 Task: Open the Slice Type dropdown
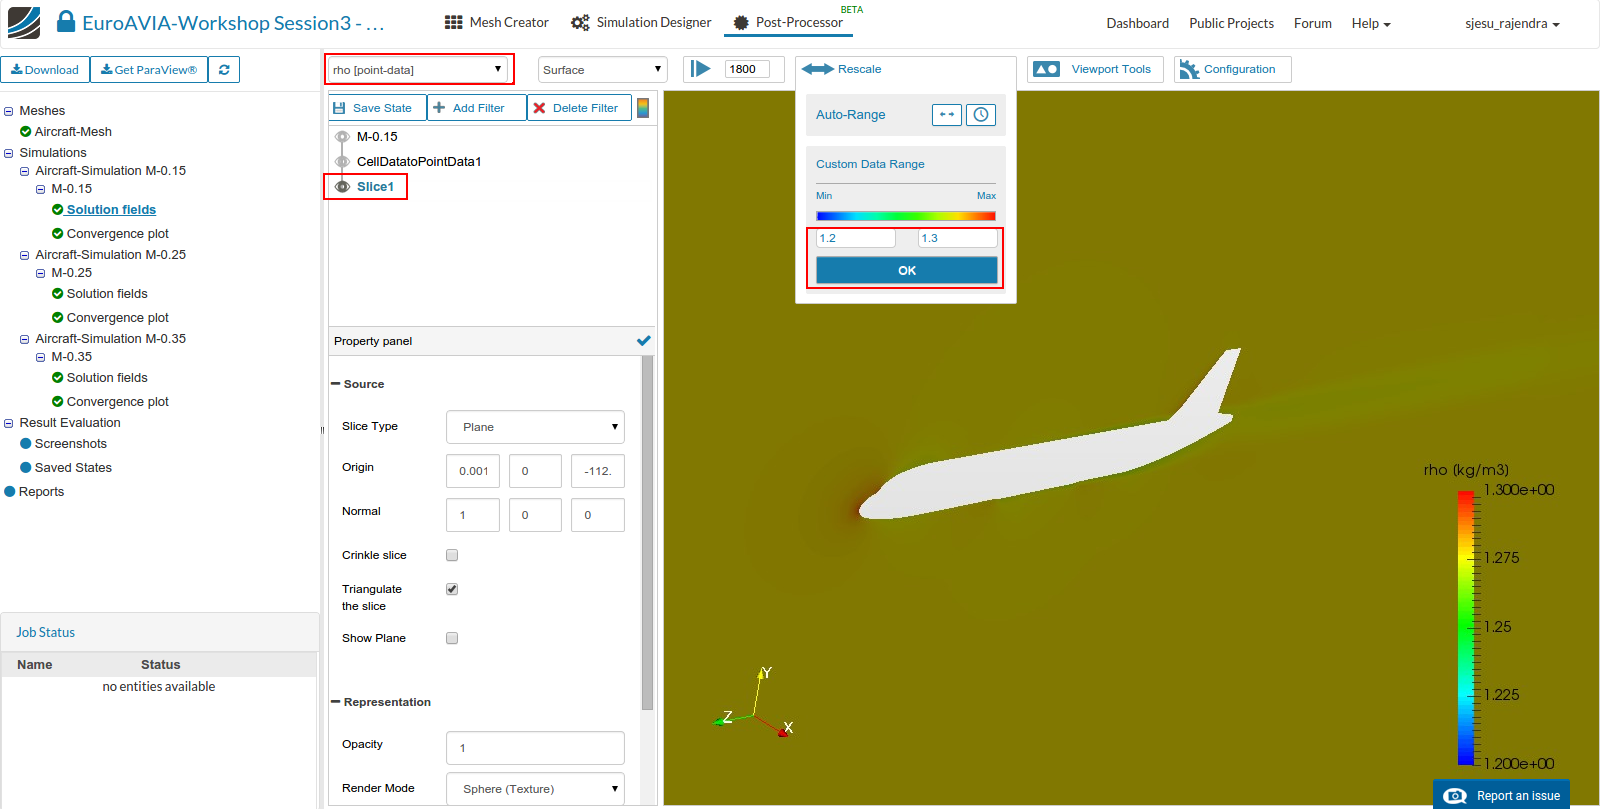(535, 427)
